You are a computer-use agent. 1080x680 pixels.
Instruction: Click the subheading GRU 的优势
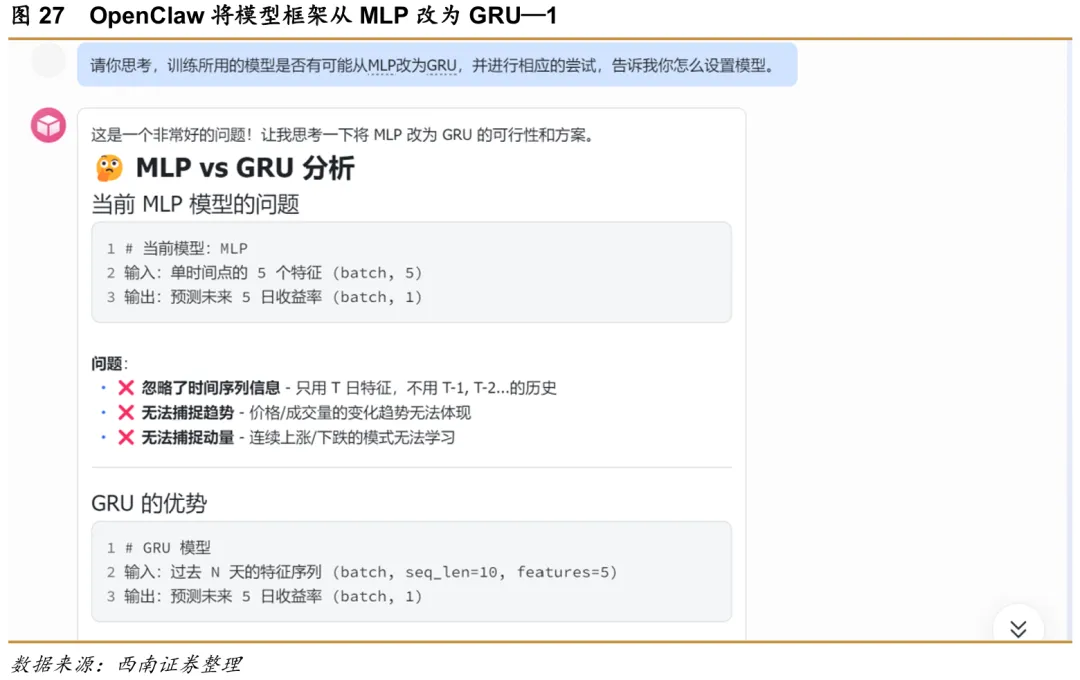[x=149, y=504]
